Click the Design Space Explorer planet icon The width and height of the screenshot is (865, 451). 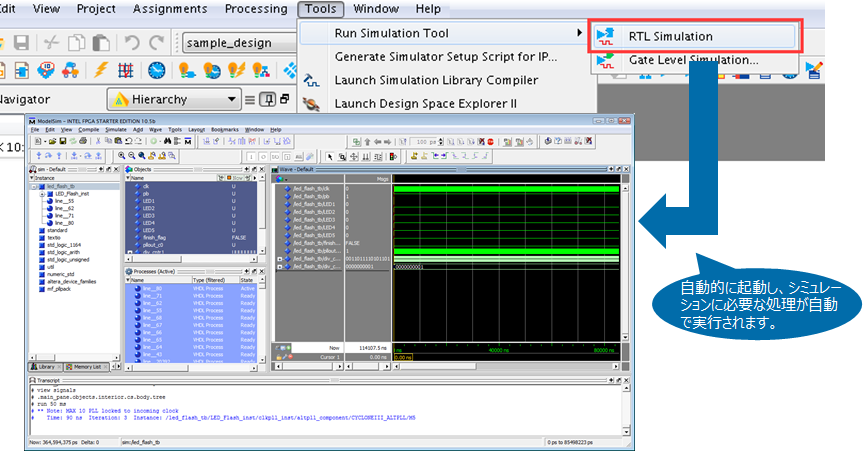pyautogui.click(x=312, y=104)
